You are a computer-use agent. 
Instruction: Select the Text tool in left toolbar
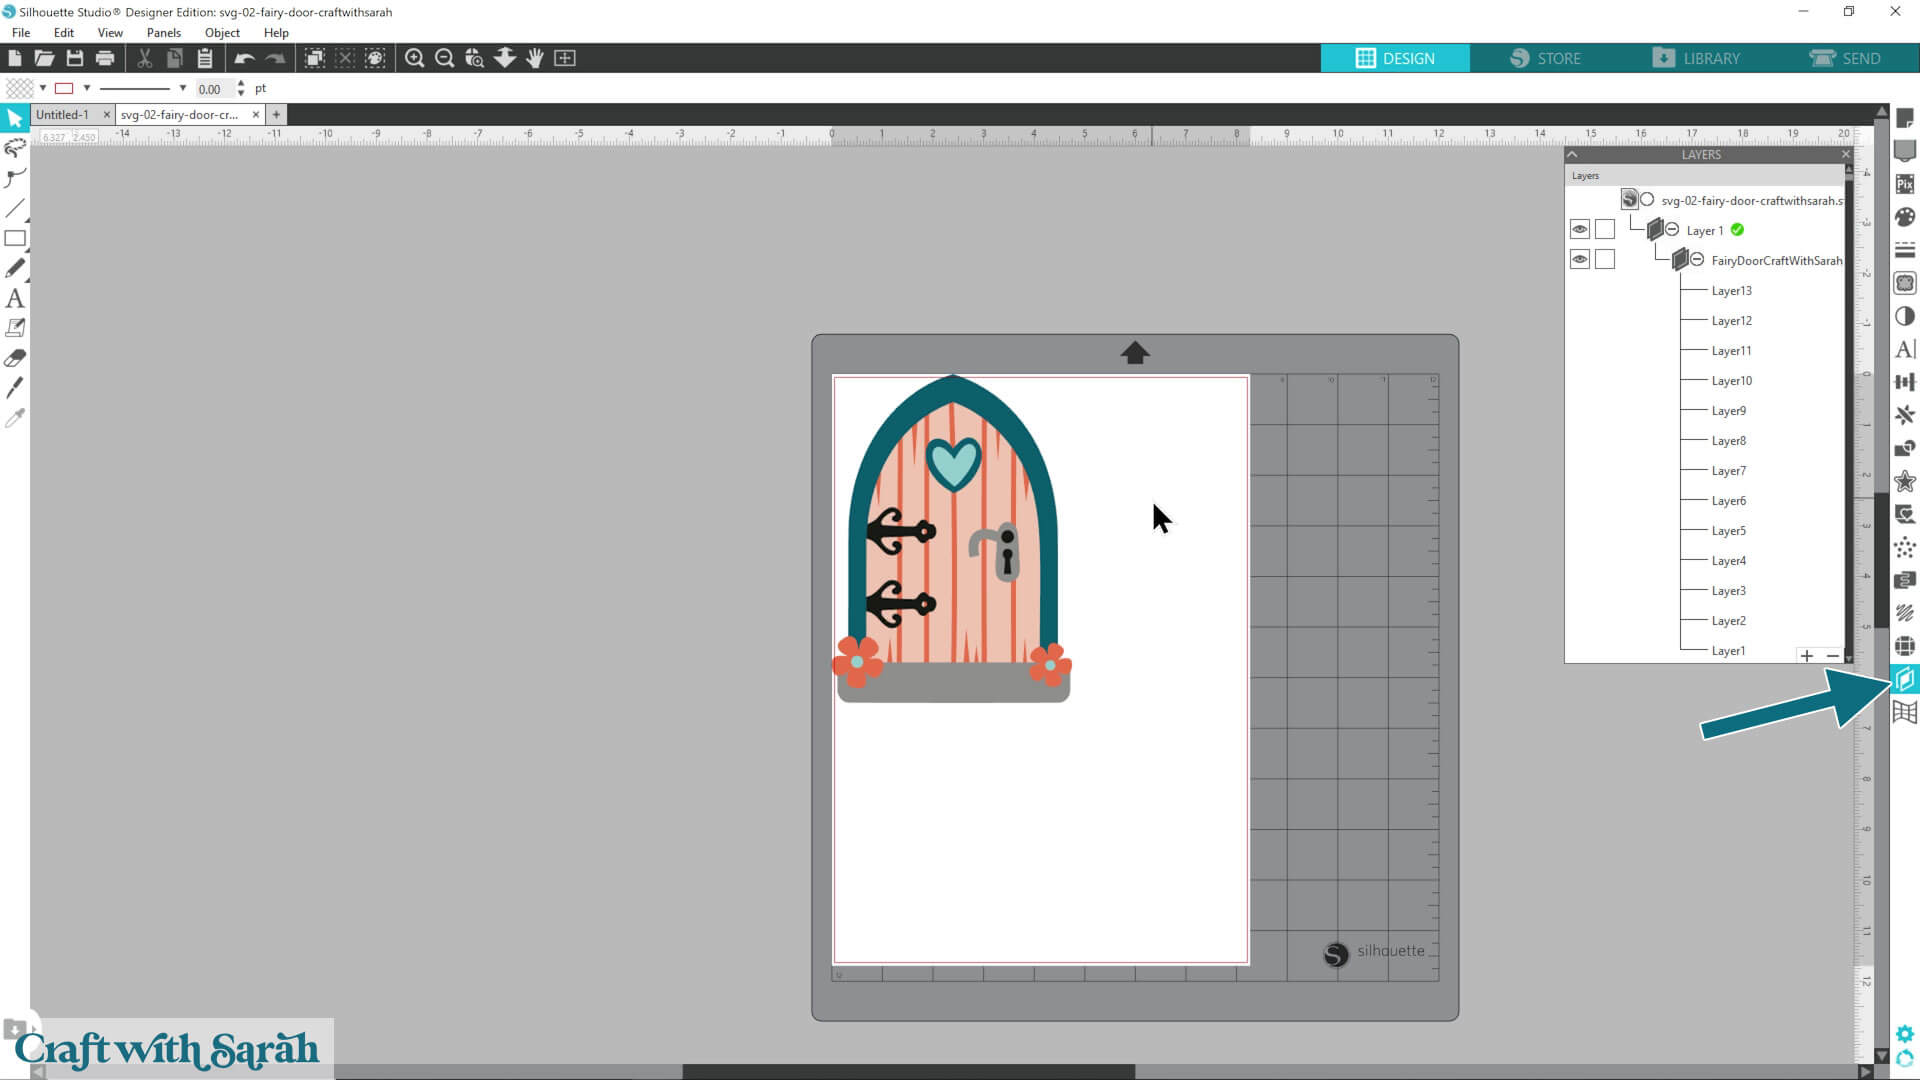coord(15,298)
